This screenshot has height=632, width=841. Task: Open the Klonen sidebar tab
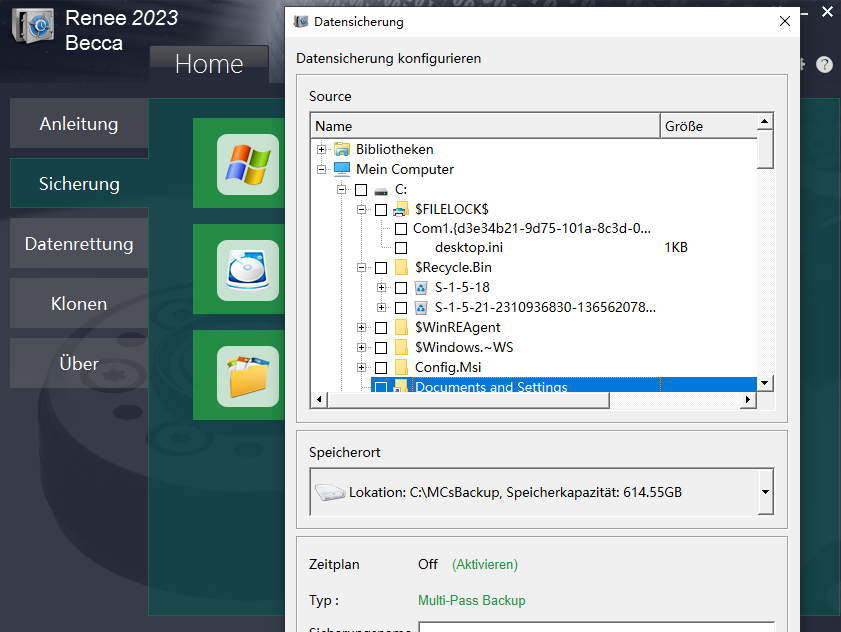tap(79, 304)
